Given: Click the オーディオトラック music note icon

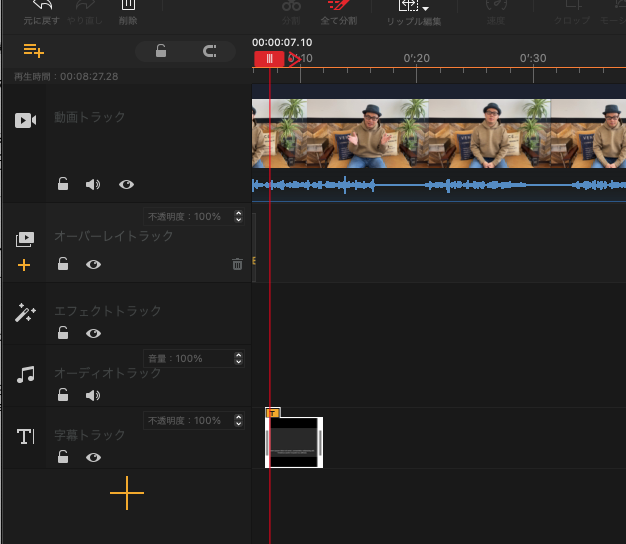Looking at the screenshot, I should pyautogui.click(x=25, y=374).
